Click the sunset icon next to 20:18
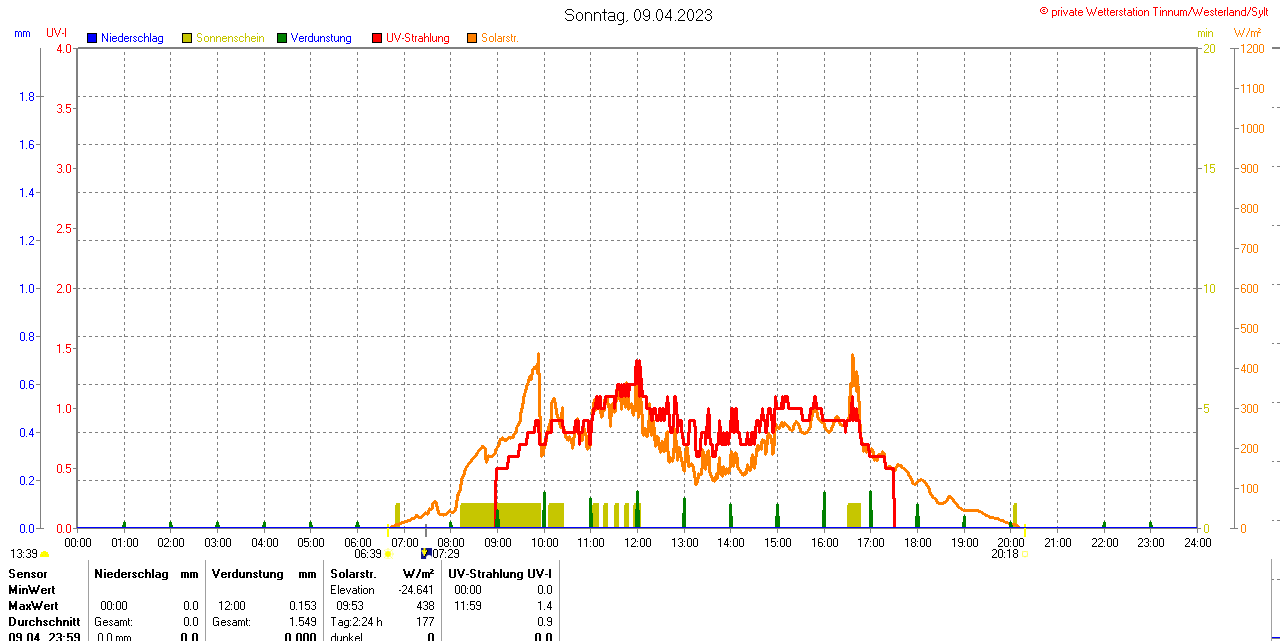 [x=1024, y=554]
